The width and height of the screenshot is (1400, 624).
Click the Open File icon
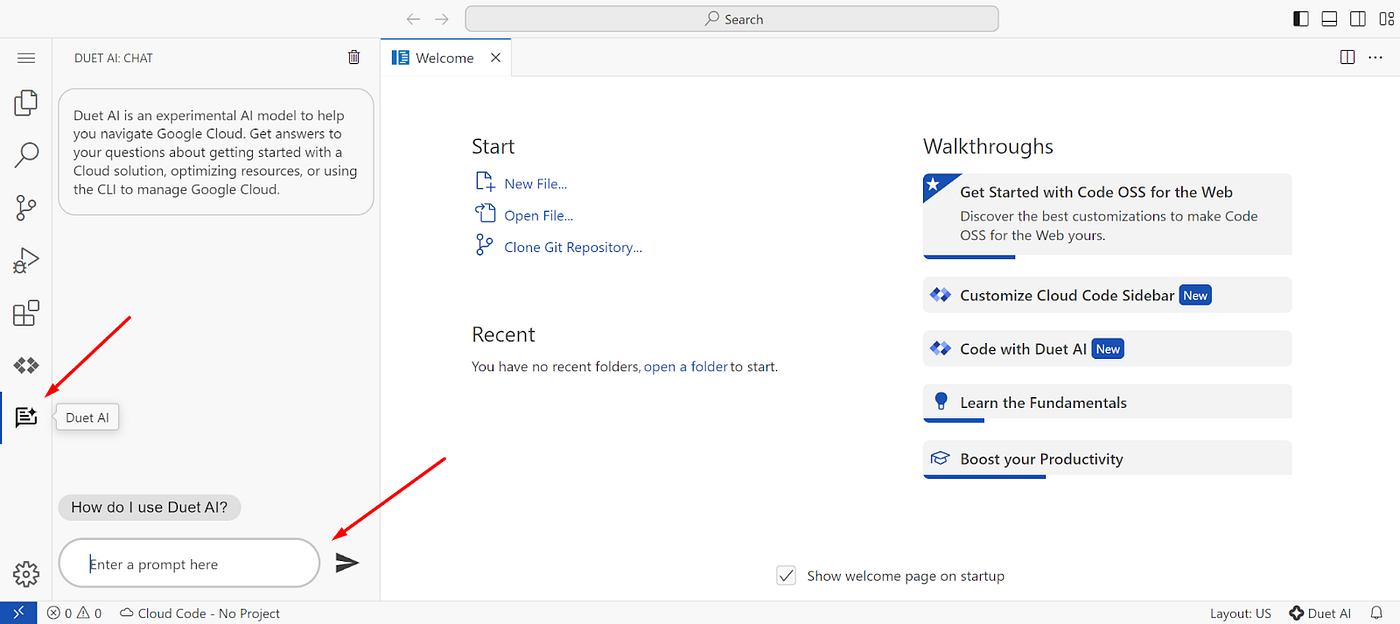pos(485,214)
